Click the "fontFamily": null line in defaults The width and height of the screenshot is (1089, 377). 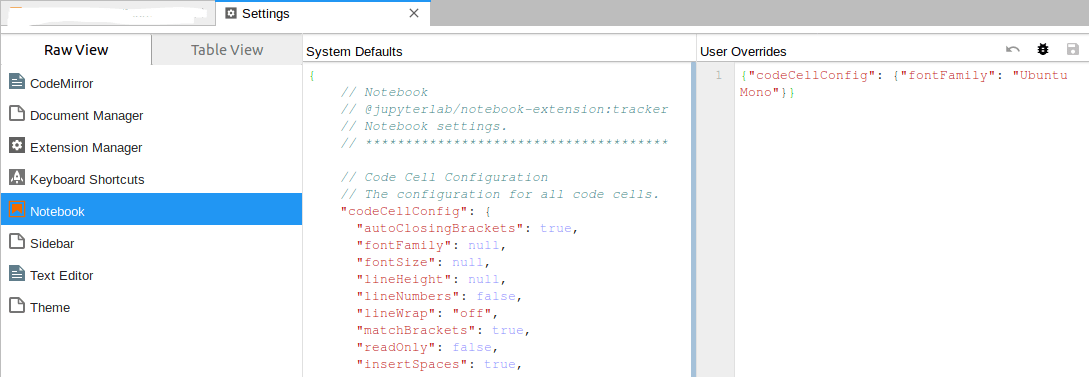[431, 245]
